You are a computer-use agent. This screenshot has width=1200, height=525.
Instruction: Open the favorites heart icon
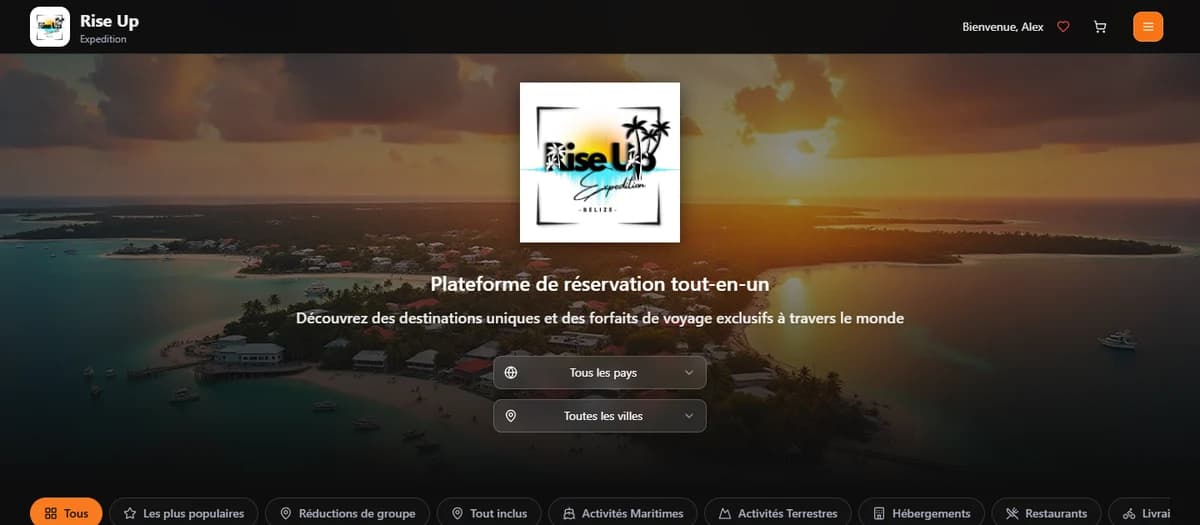pos(1064,27)
